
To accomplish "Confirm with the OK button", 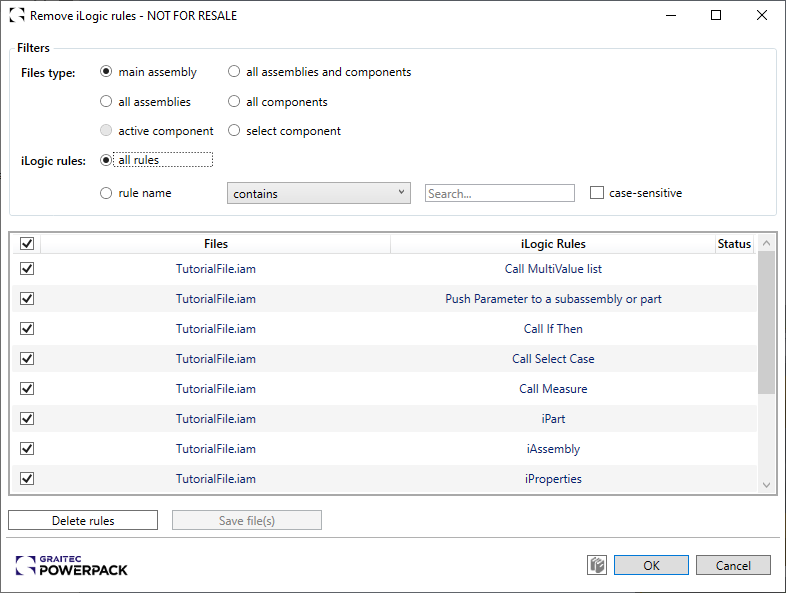I will click(x=651, y=565).
